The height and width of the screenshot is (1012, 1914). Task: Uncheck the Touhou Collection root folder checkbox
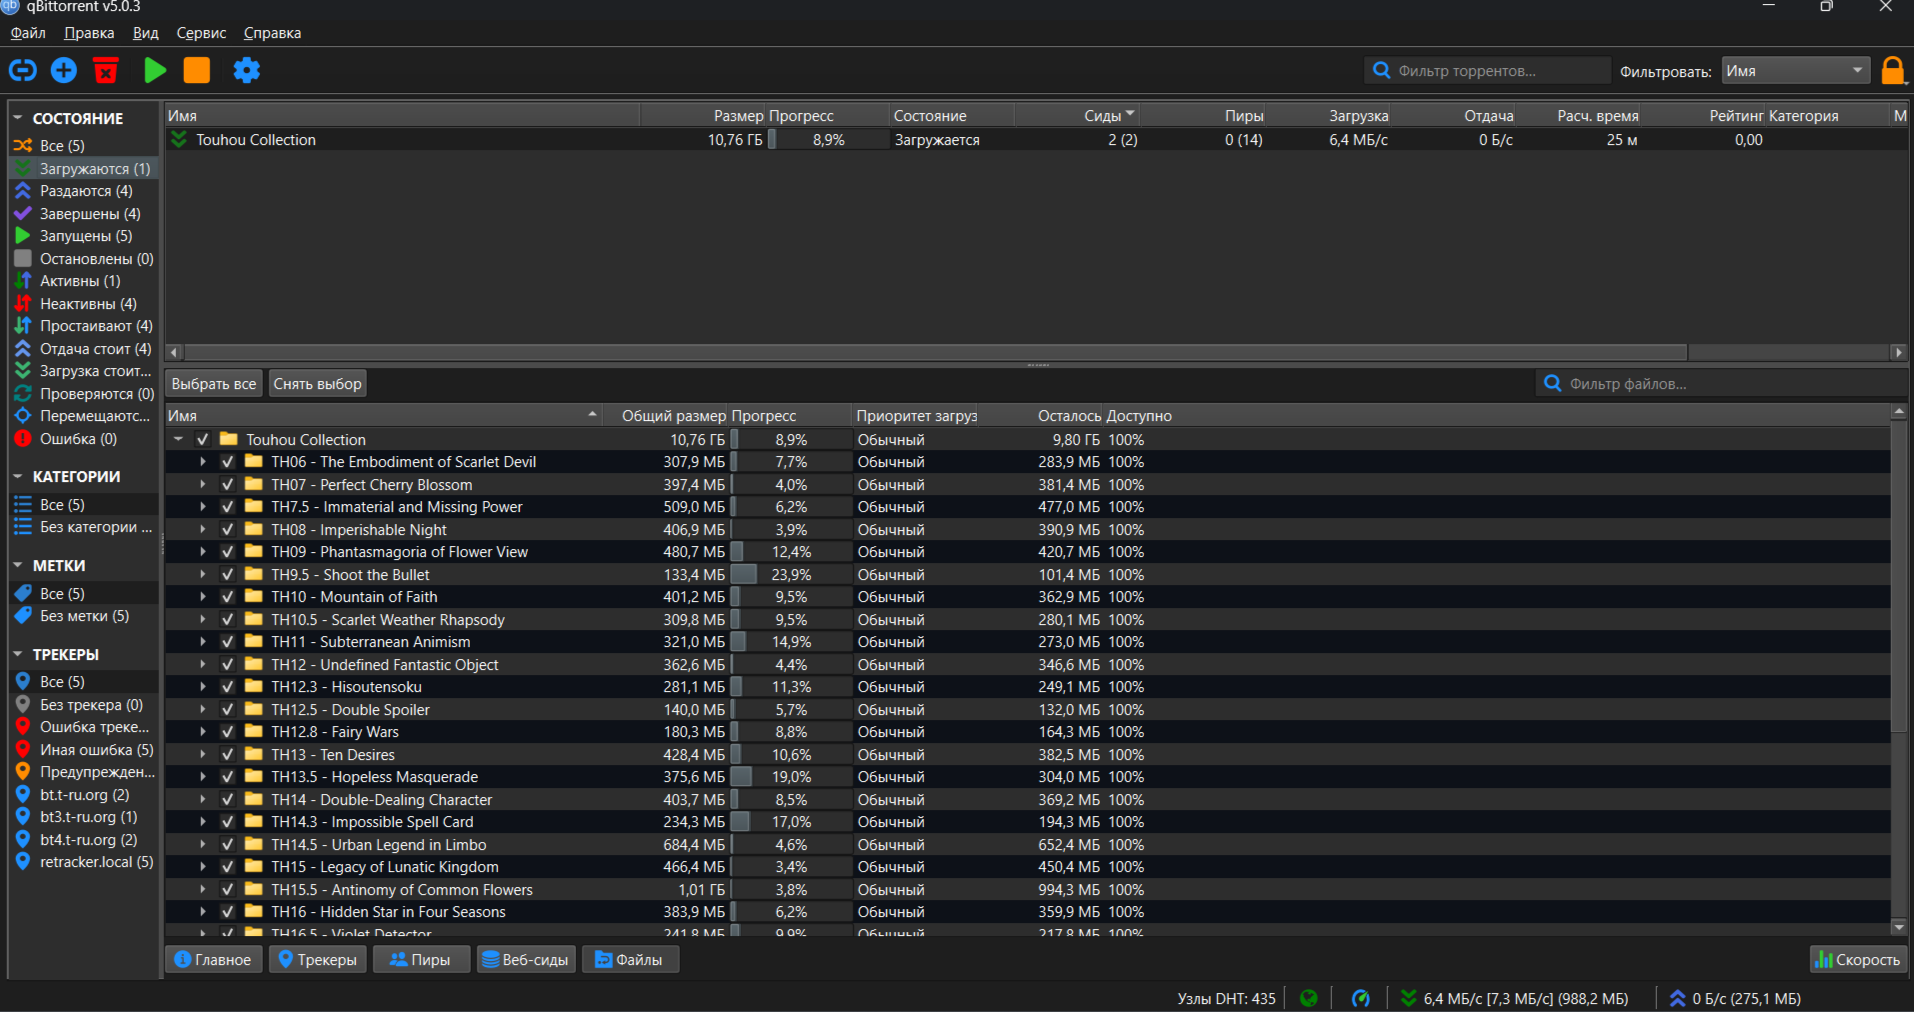point(203,439)
